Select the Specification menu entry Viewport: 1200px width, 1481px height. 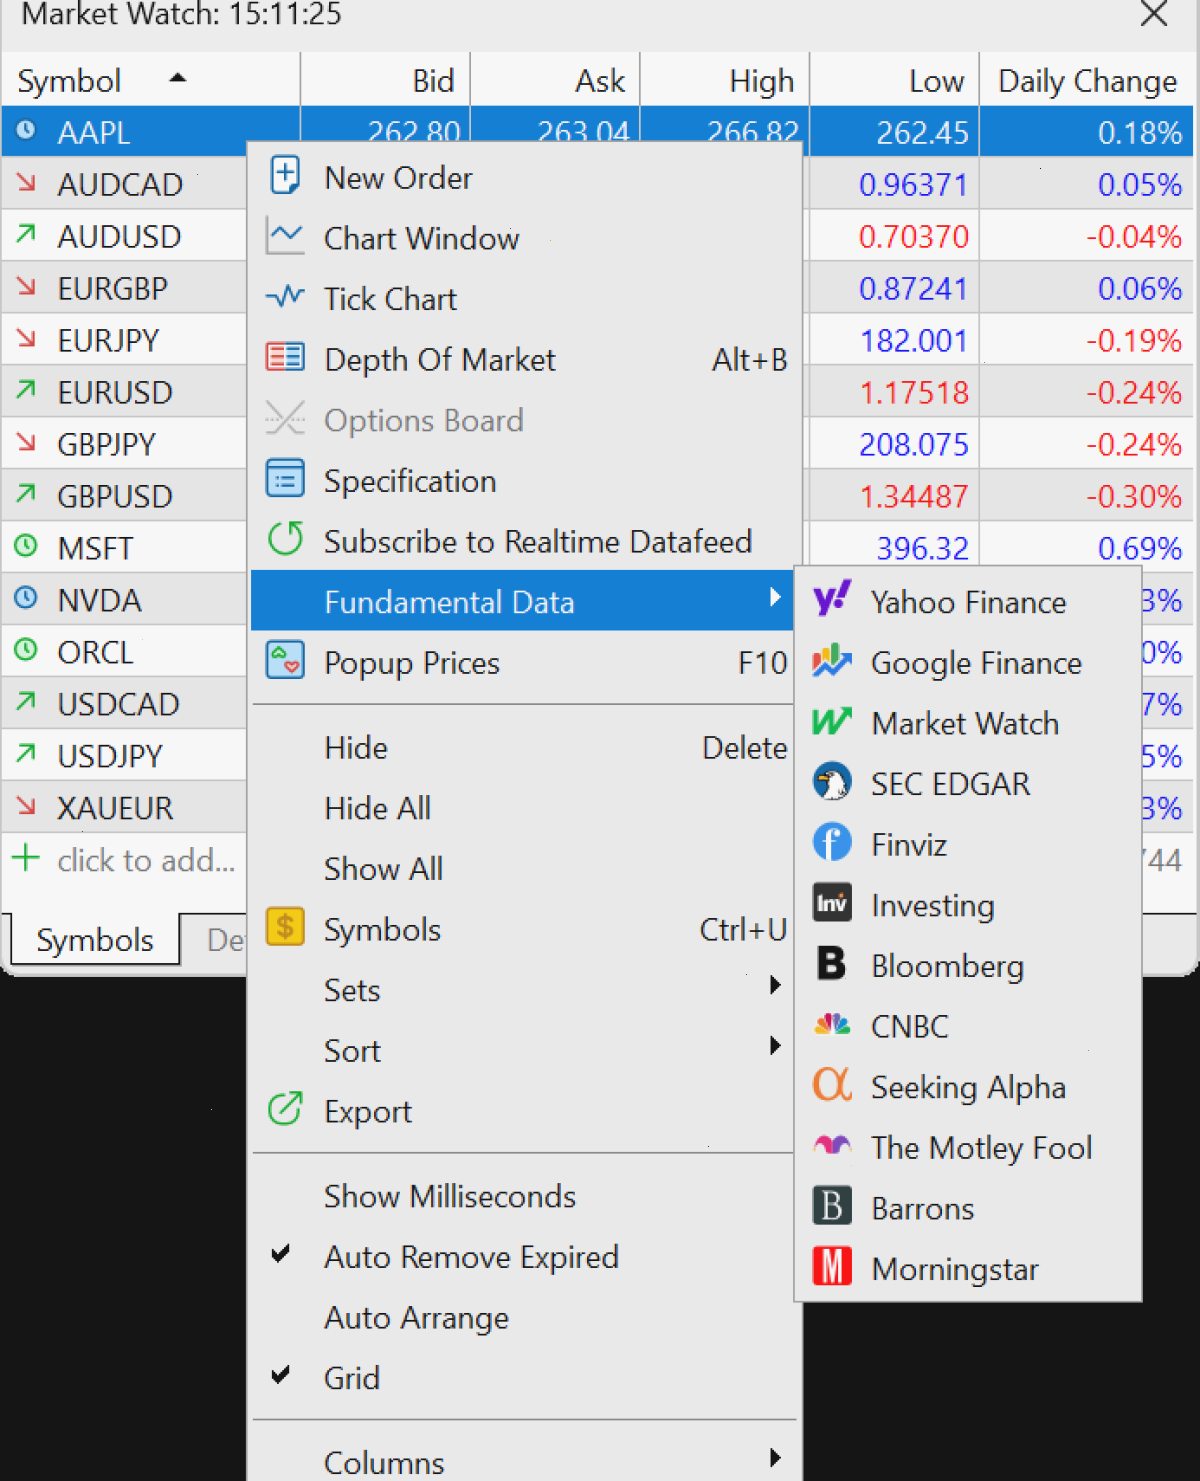coord(524,481)
